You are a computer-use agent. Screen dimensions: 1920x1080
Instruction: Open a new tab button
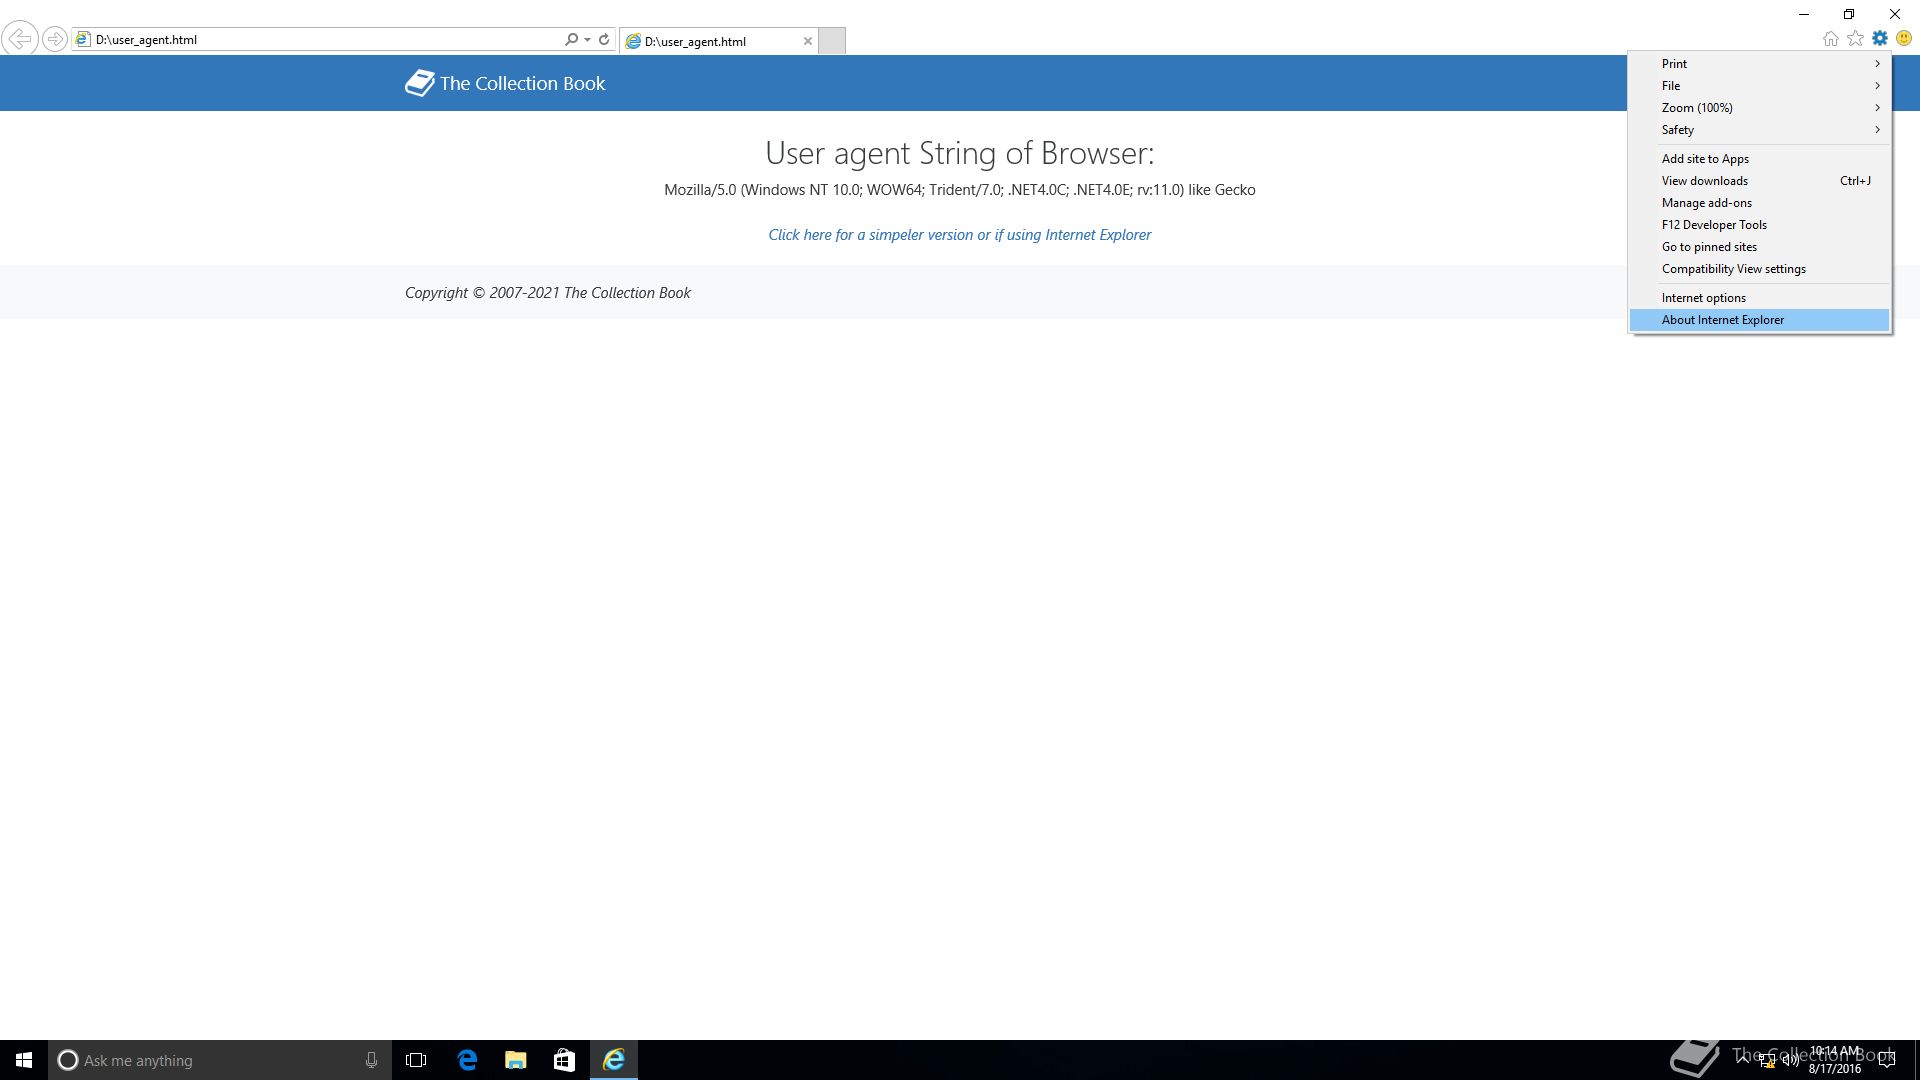click(x=832, y=41)
